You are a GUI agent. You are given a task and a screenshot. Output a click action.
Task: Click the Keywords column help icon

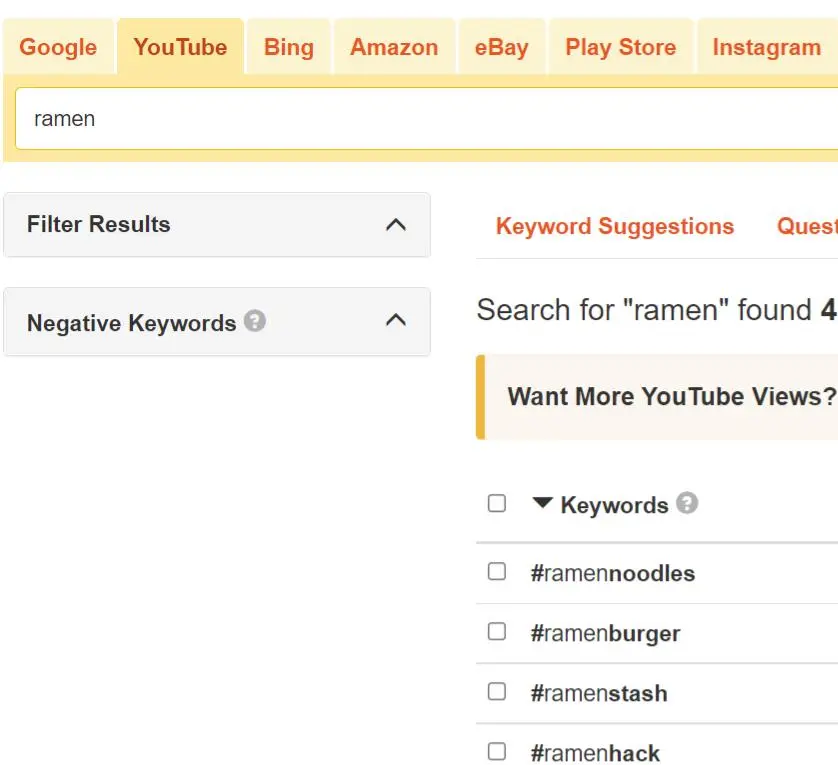(687, 503)
